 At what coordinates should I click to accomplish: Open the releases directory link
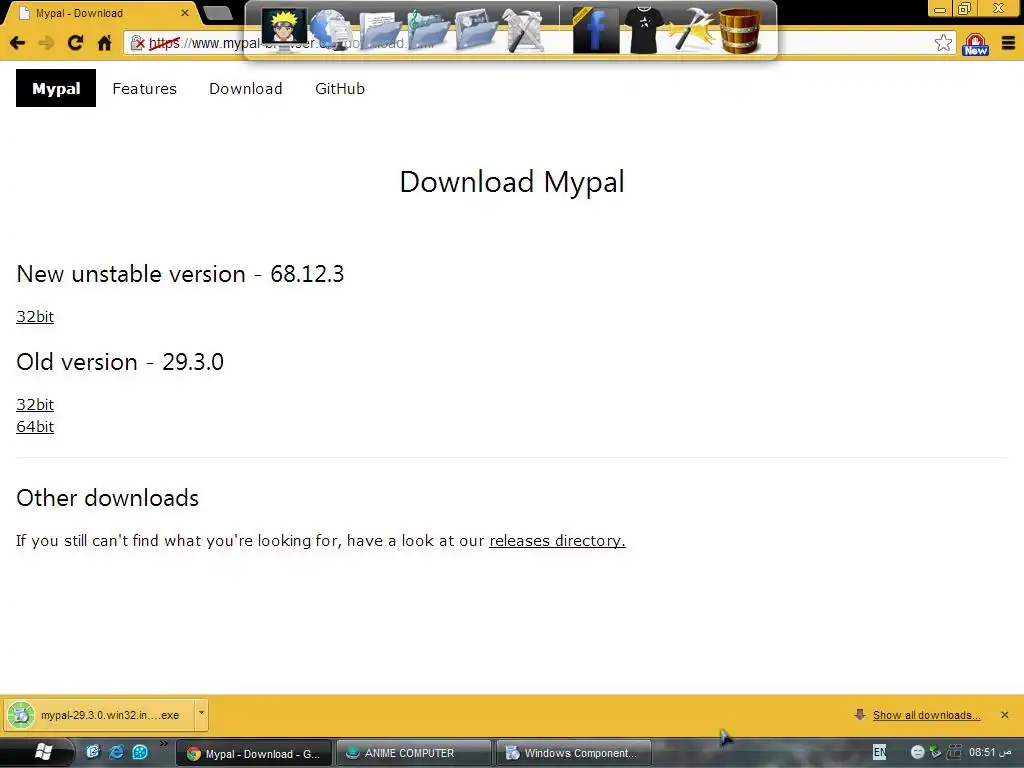click(x=557, y=541)
